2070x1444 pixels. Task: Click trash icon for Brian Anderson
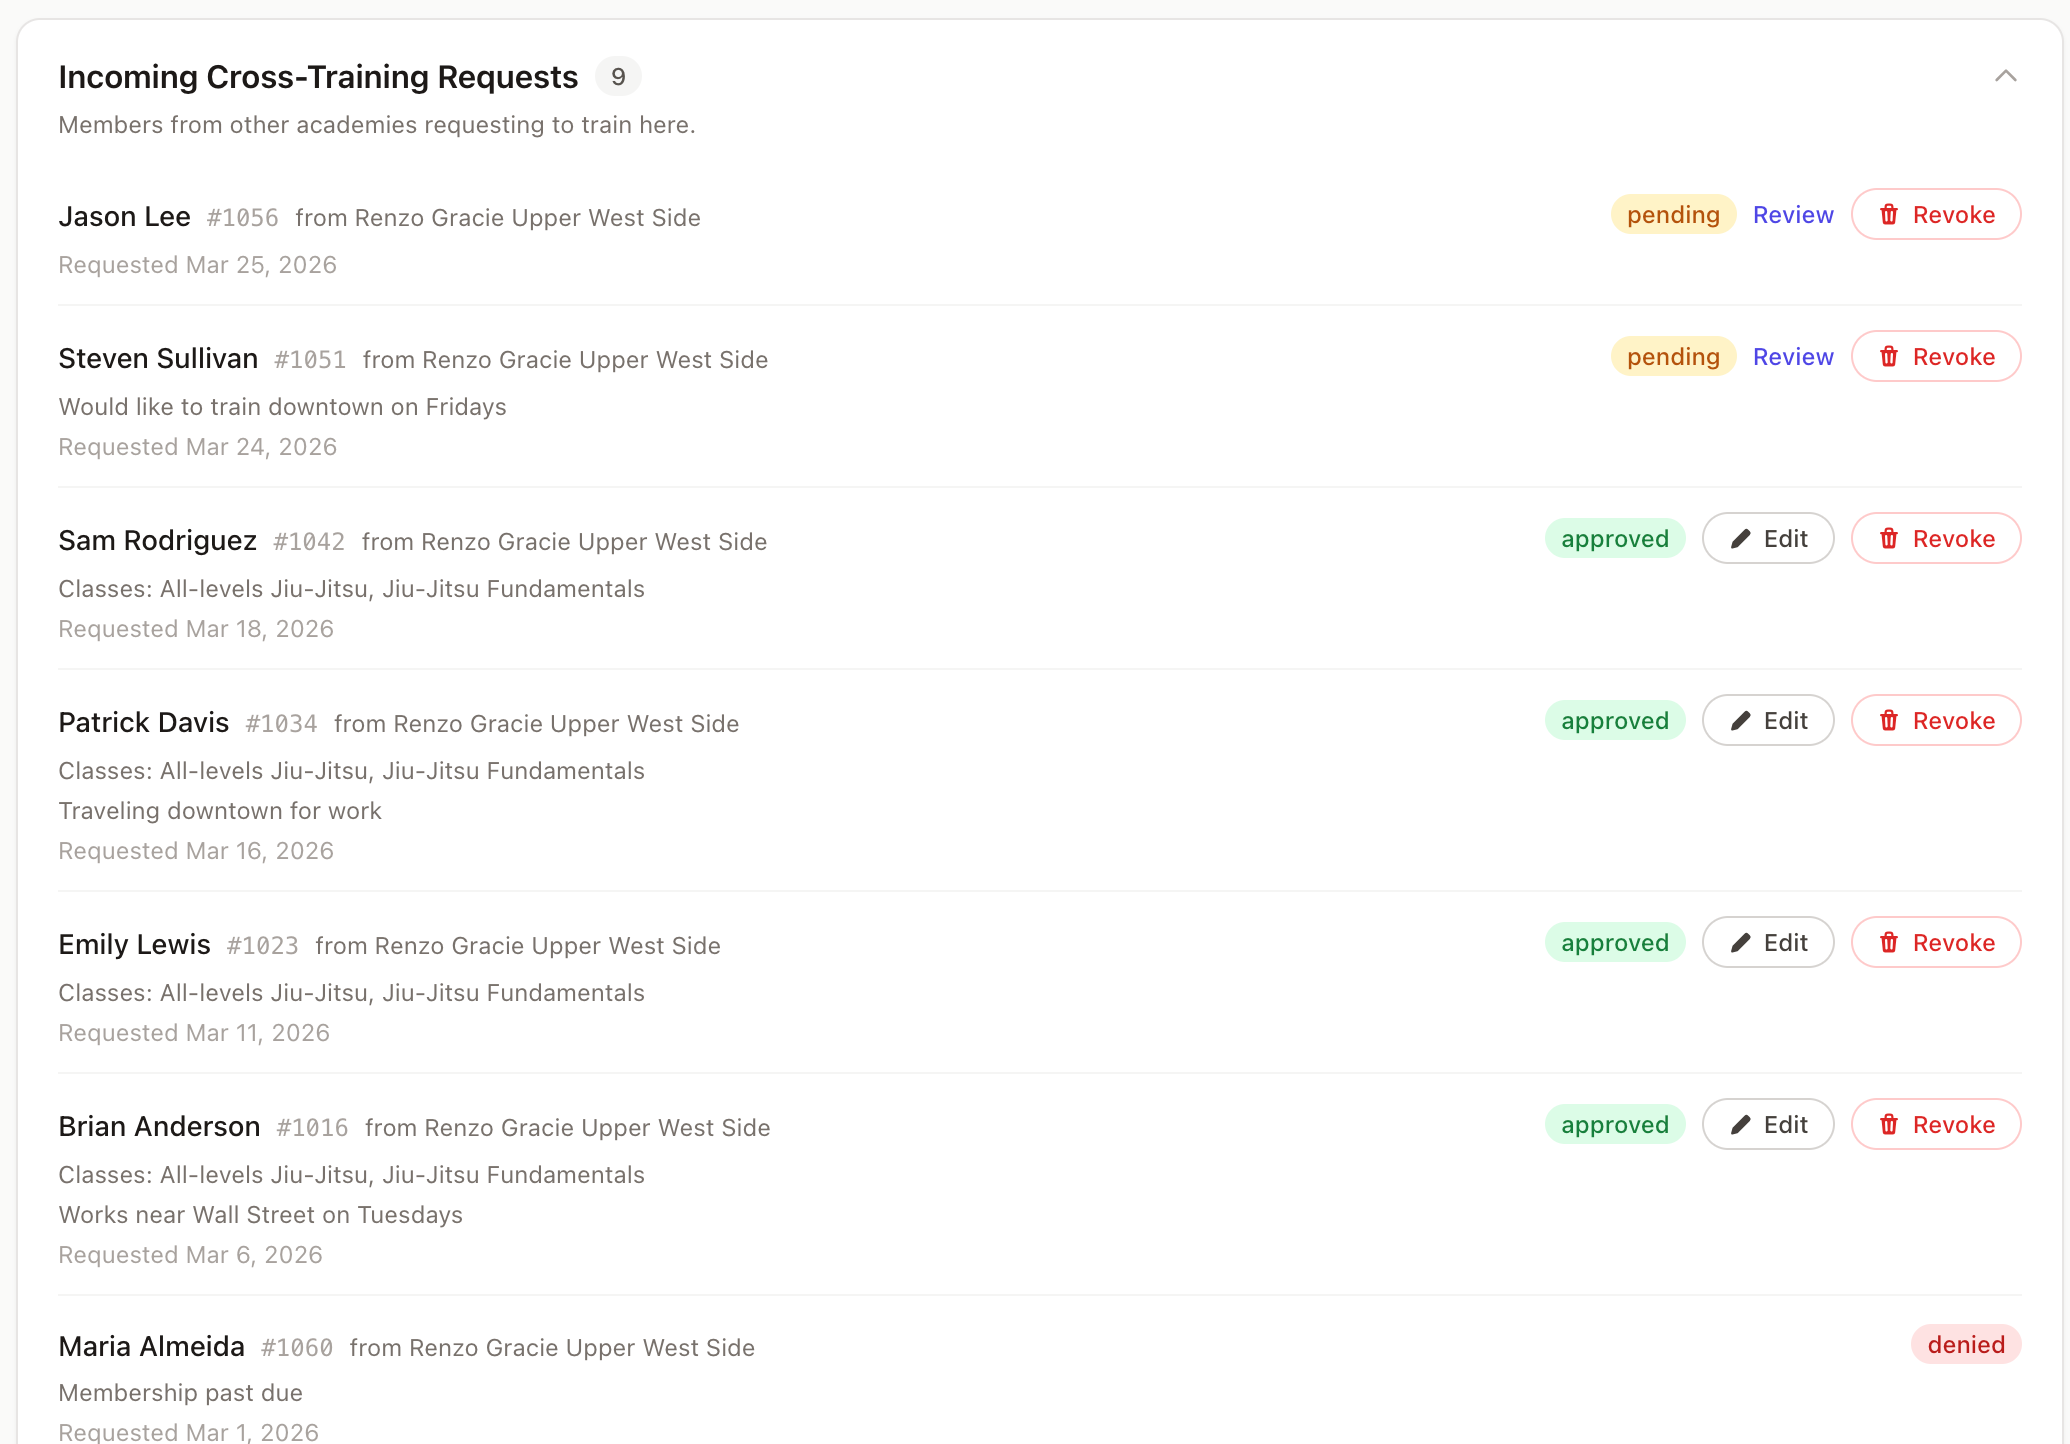click(x=1889, y=1125)
